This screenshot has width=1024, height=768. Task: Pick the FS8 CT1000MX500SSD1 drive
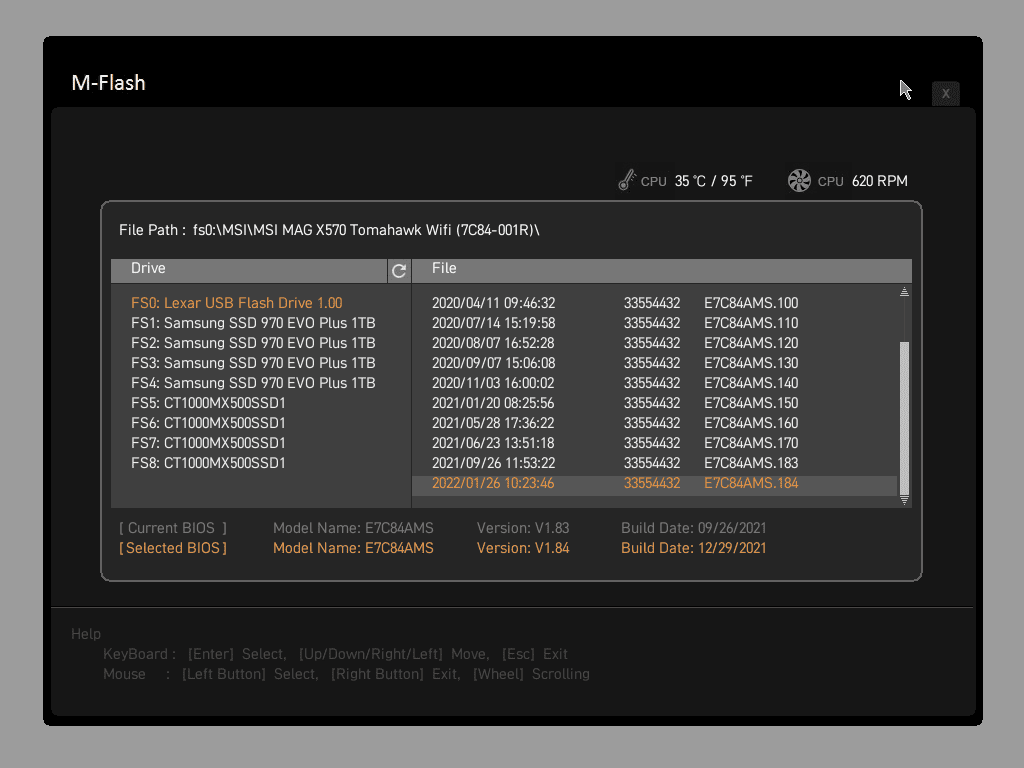coord(208,463)
